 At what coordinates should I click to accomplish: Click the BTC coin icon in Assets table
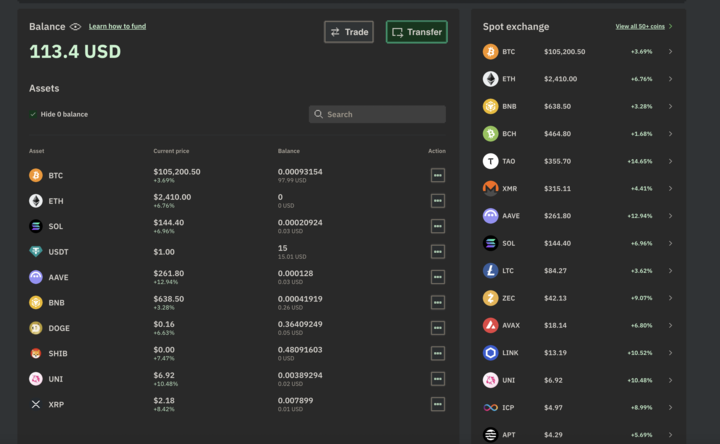tap(36, 175)
